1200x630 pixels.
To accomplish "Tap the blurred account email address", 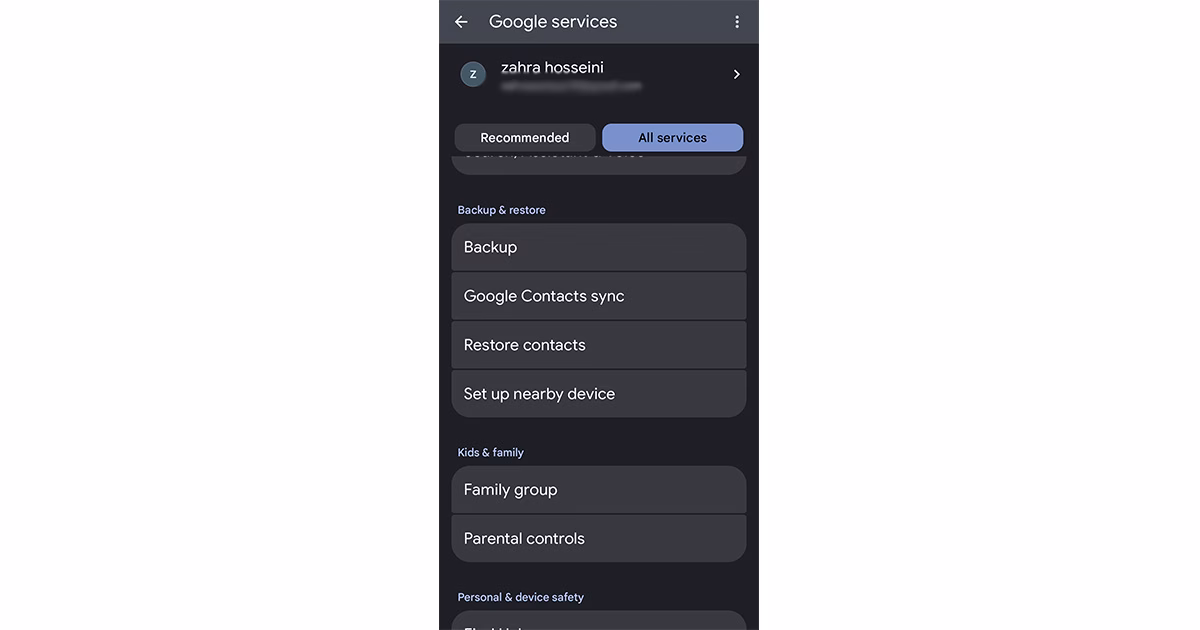I will pyautogui.click(x=571, y=87).
